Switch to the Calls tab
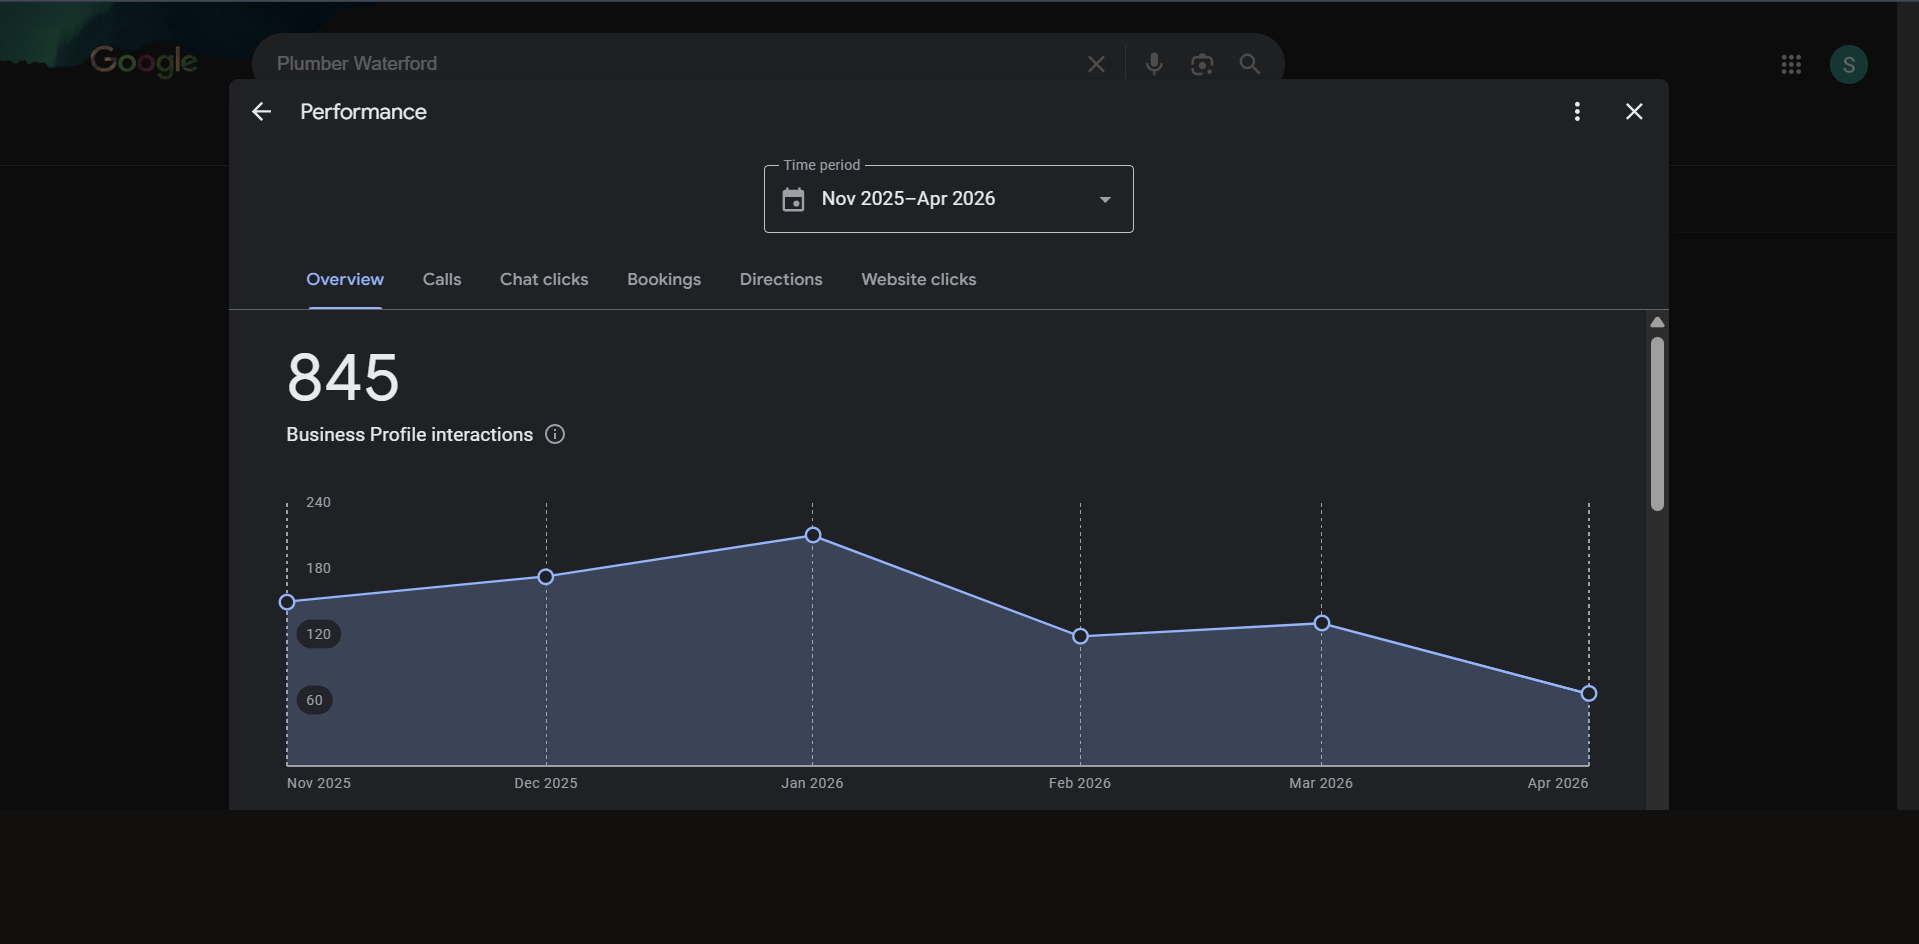 pyautogui.click(x=441, y=279)
